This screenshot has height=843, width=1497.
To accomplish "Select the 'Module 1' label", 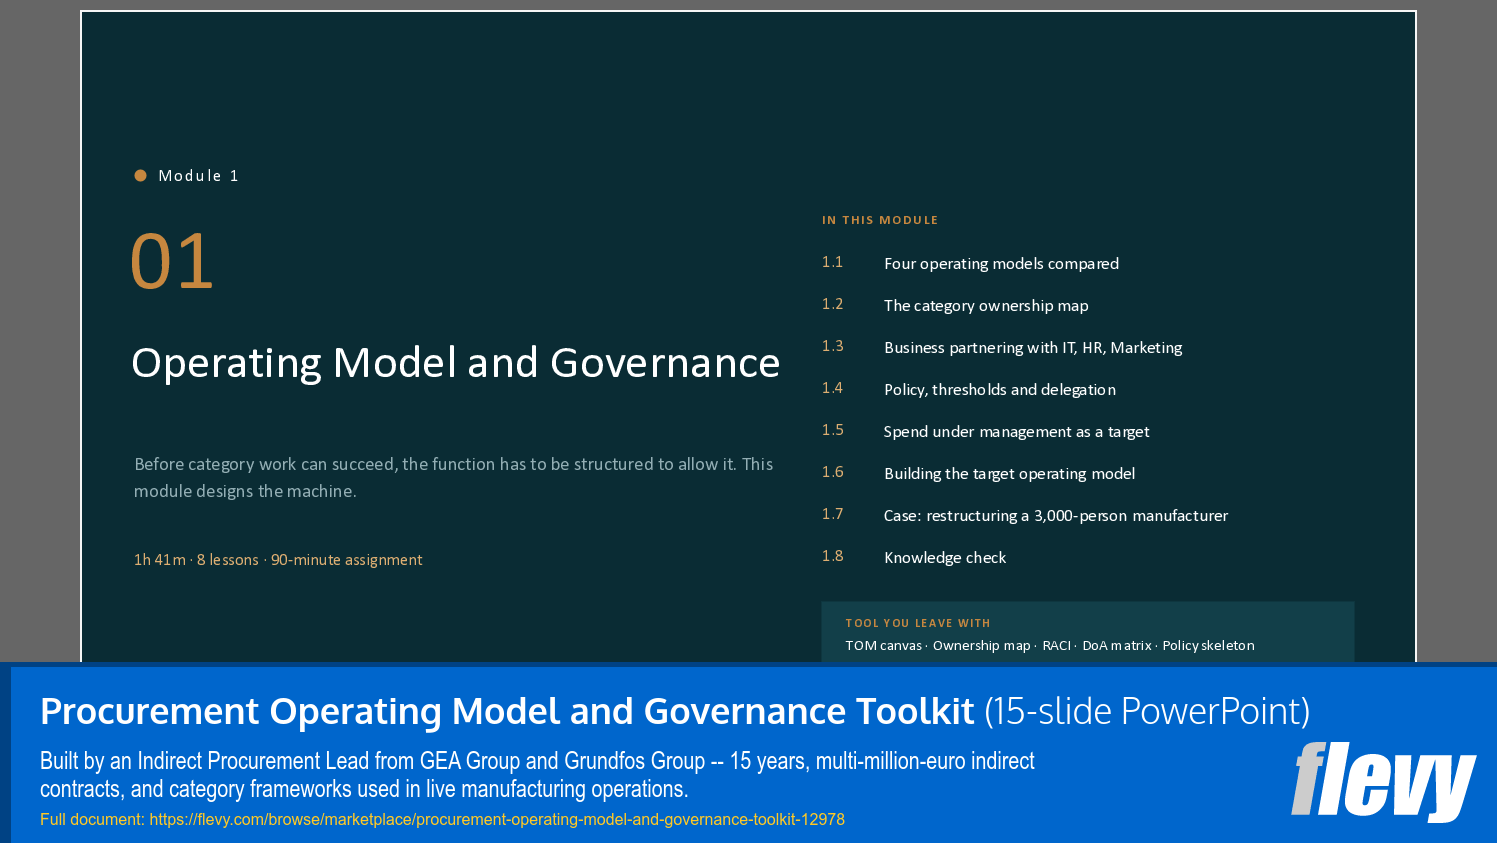I will 198,175.
